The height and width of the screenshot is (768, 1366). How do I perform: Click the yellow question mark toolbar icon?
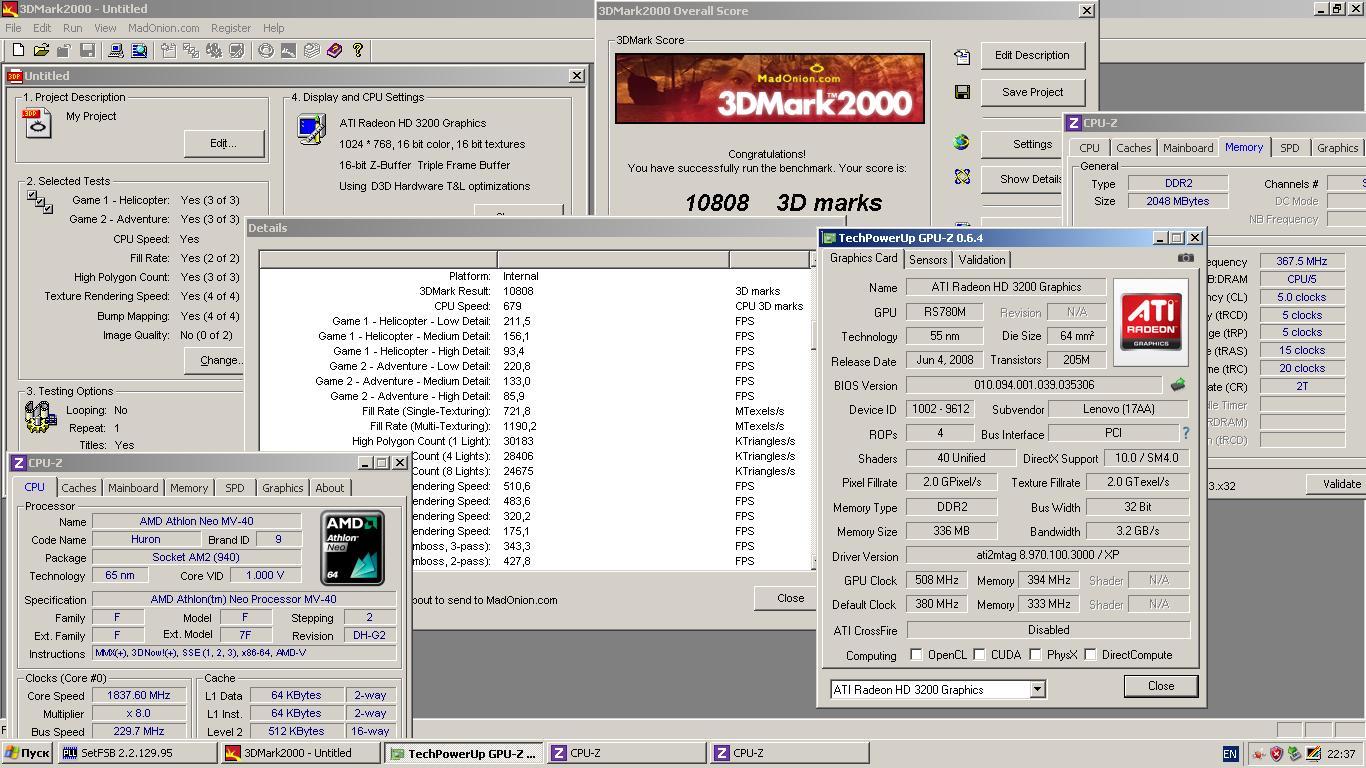coord(358,50)
